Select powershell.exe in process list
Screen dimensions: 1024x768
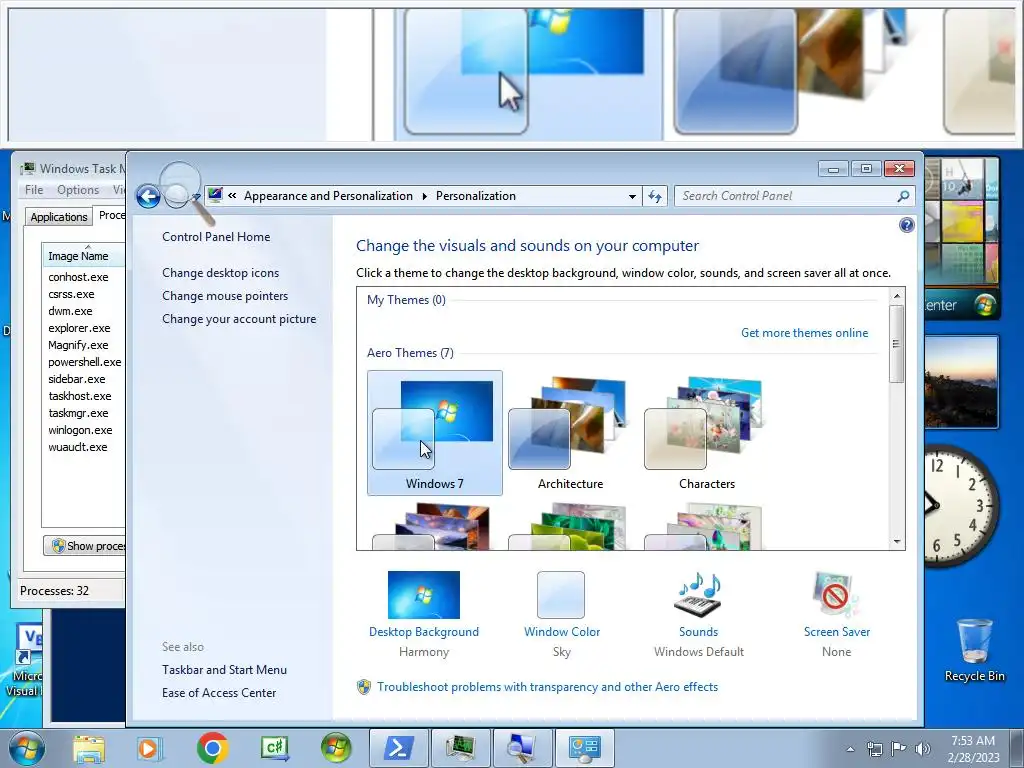point(84,362)
